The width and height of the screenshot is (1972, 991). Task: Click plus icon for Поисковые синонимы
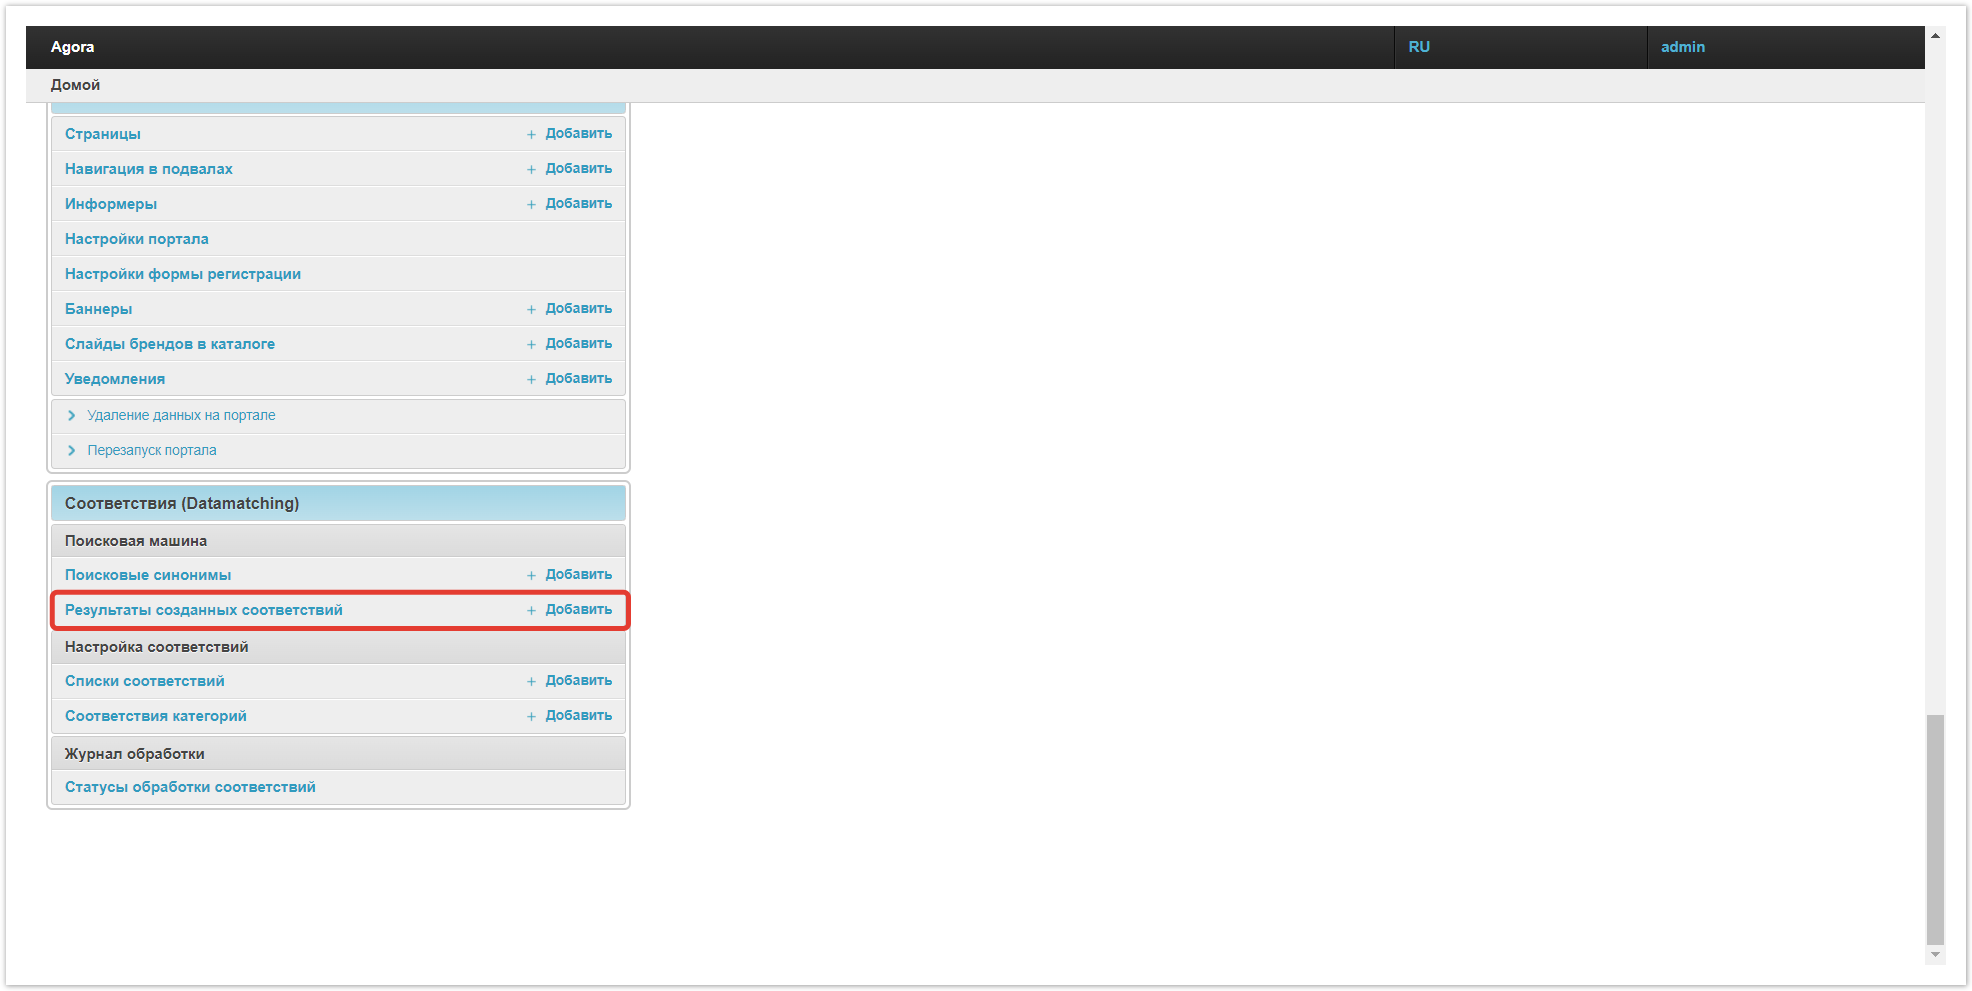[x=531, y=575]
